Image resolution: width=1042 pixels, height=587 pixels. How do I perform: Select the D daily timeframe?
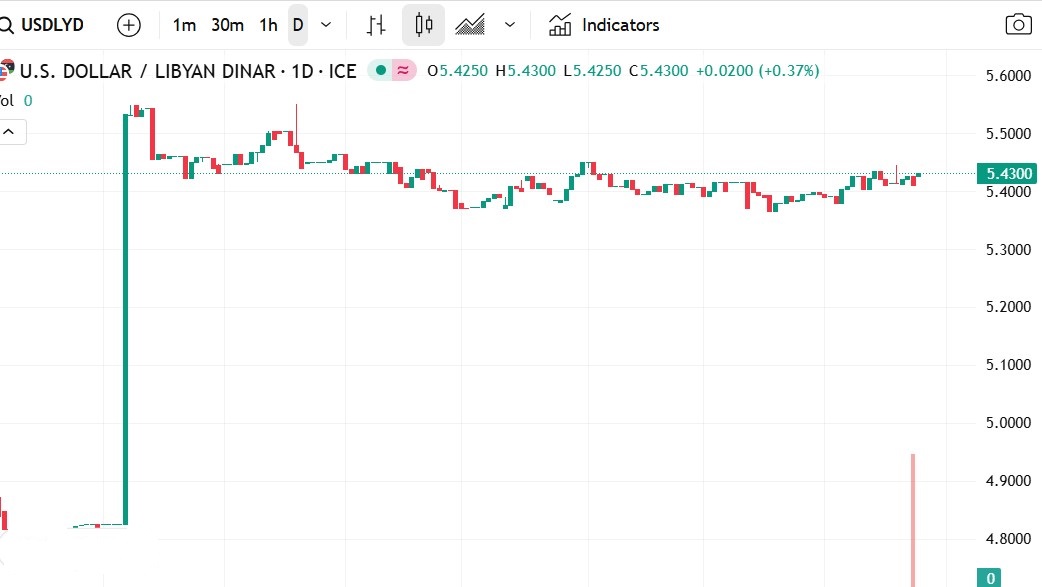coord(298,25)
